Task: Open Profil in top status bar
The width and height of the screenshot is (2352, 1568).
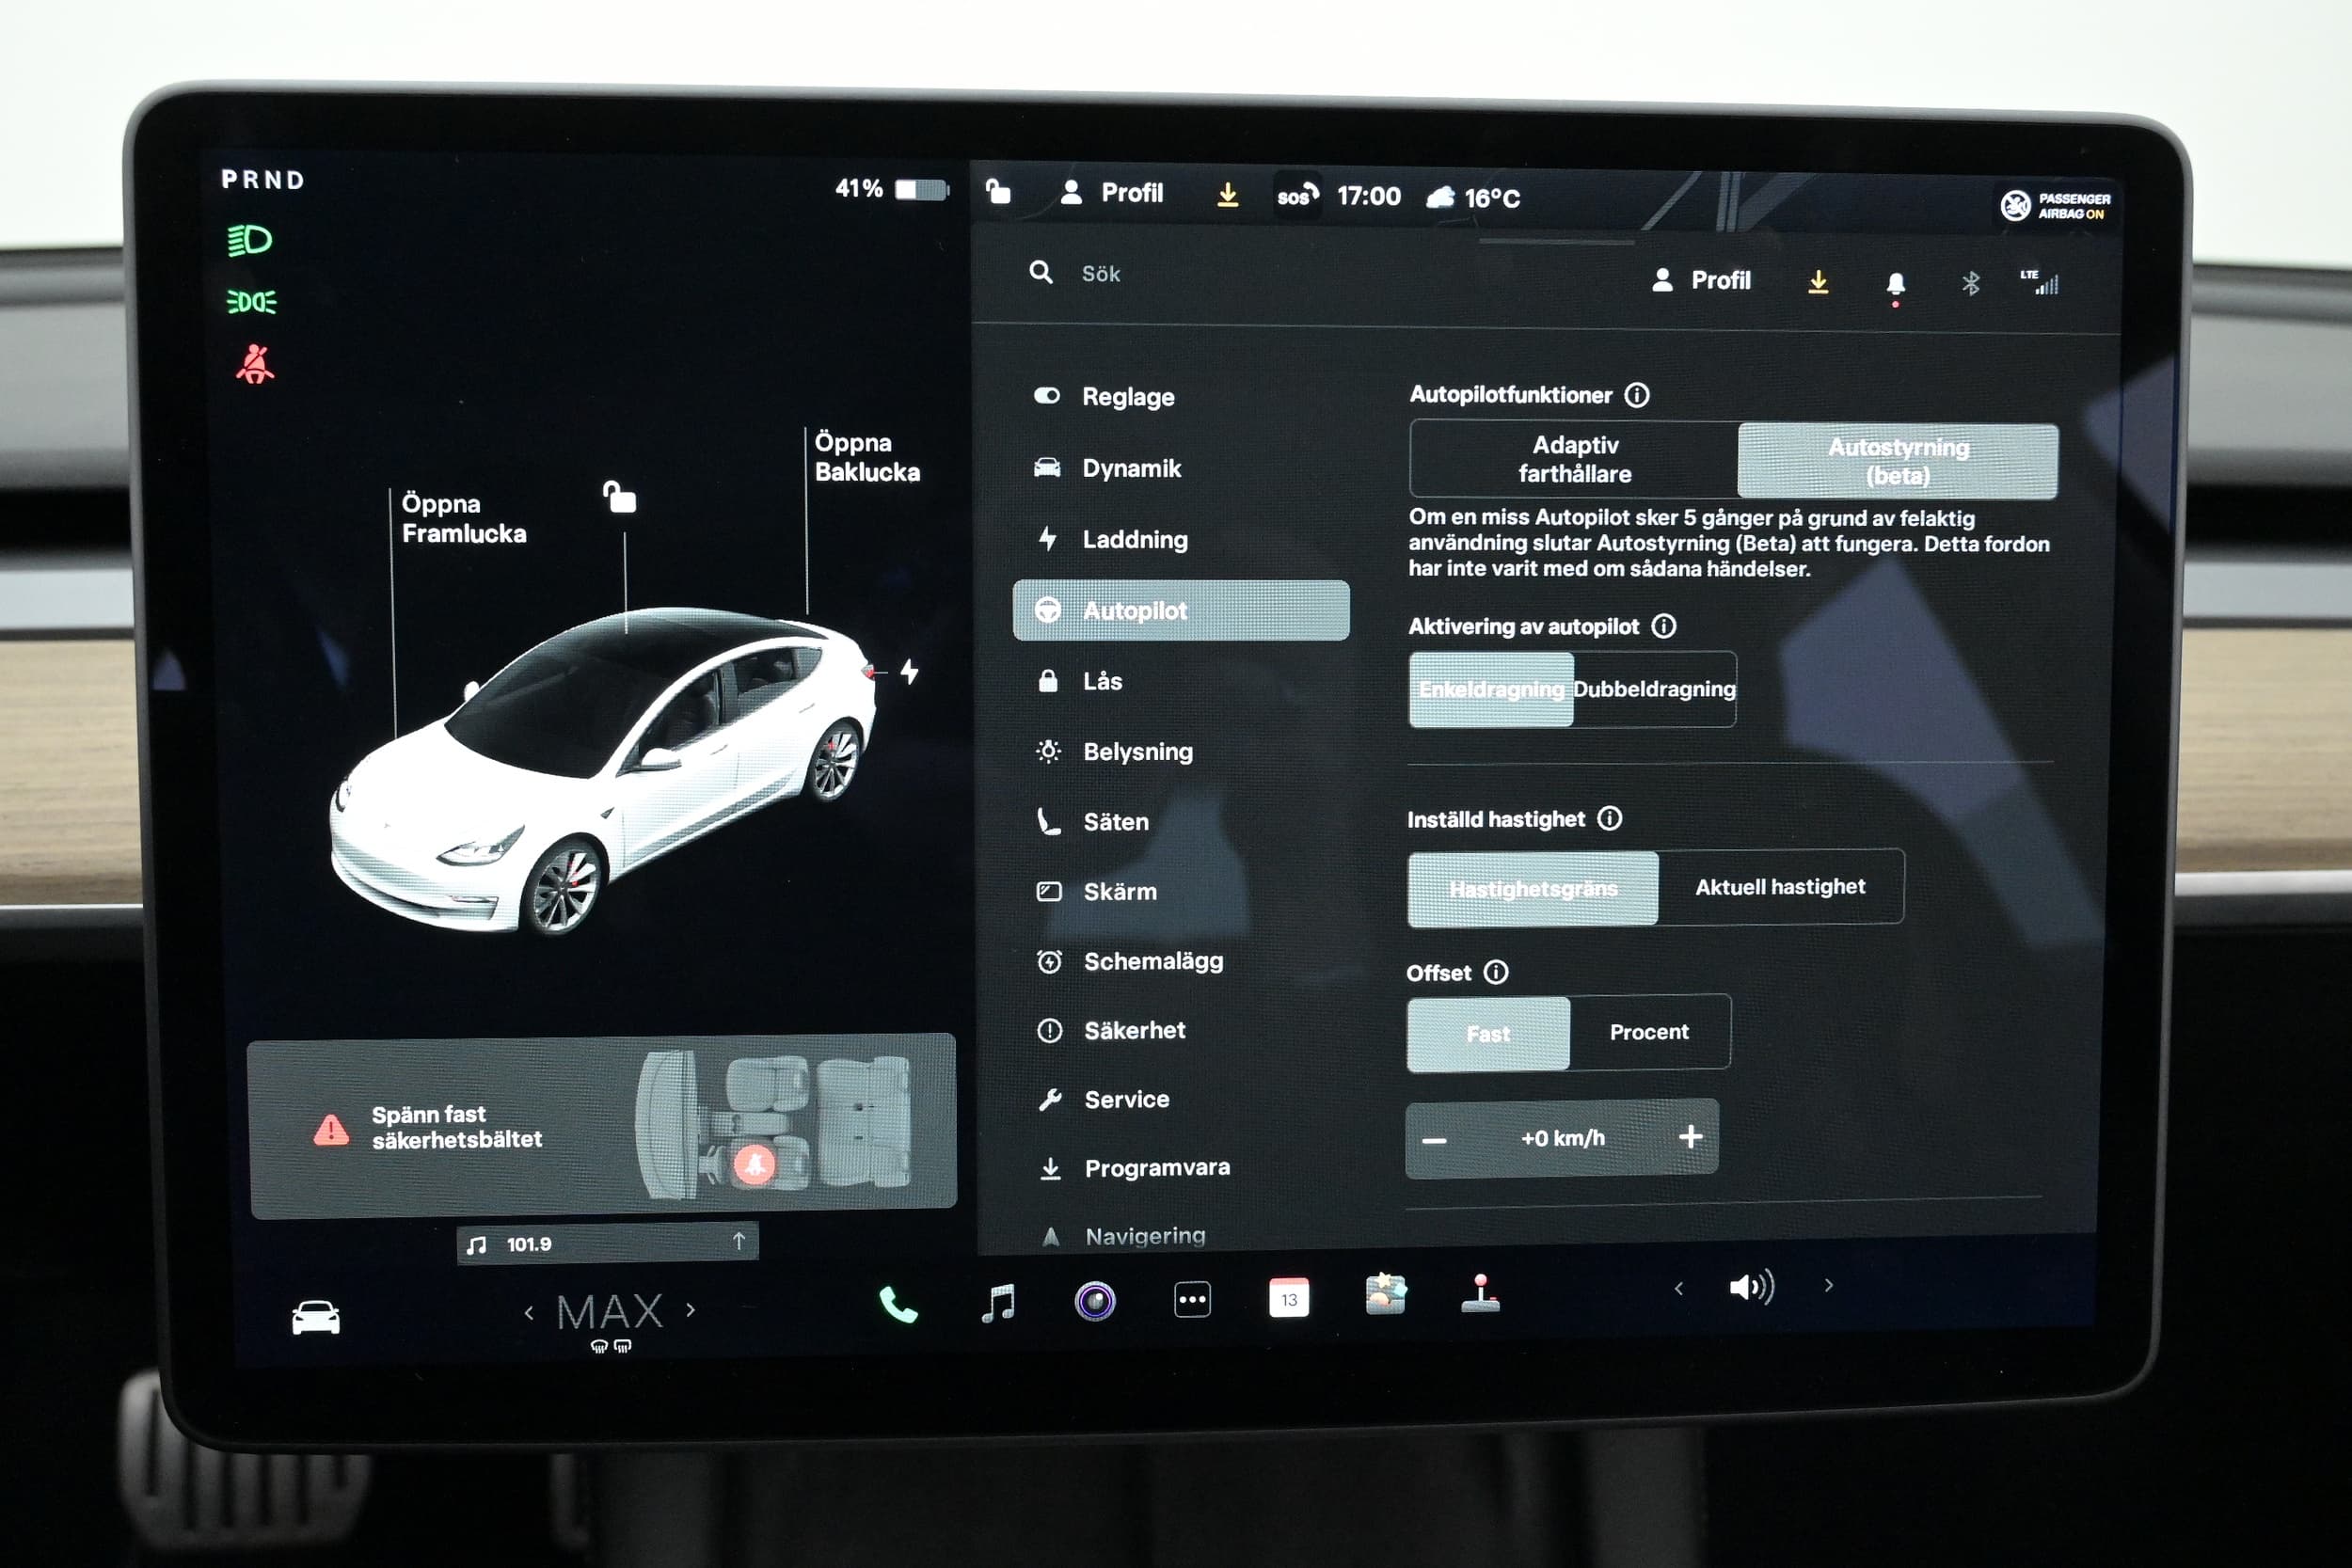Action: [1112, 192]
